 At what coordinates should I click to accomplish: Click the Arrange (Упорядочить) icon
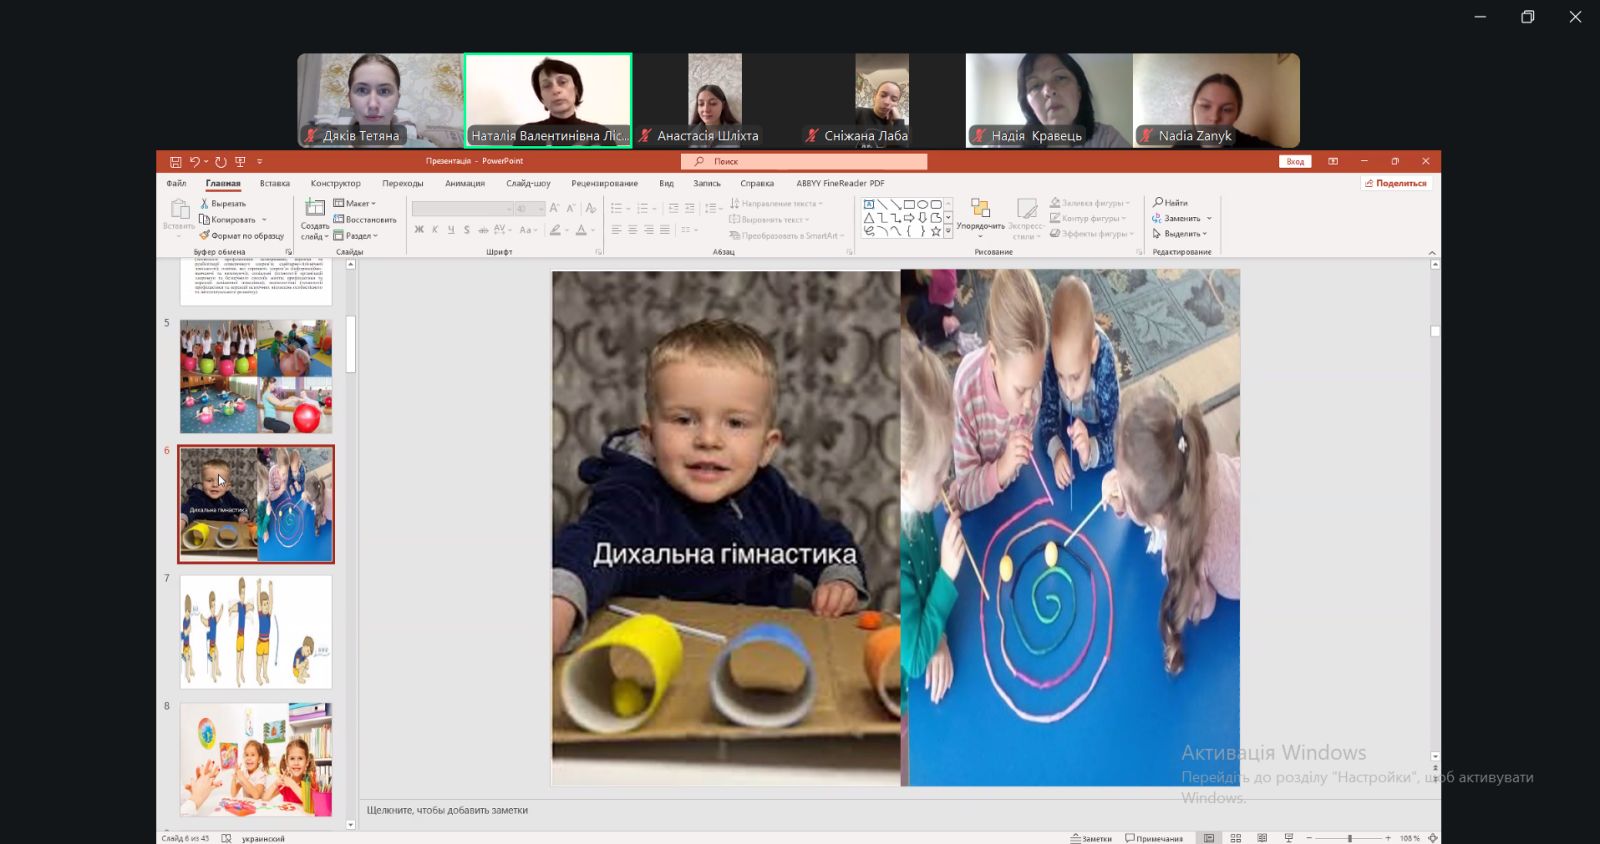(980, 209)
